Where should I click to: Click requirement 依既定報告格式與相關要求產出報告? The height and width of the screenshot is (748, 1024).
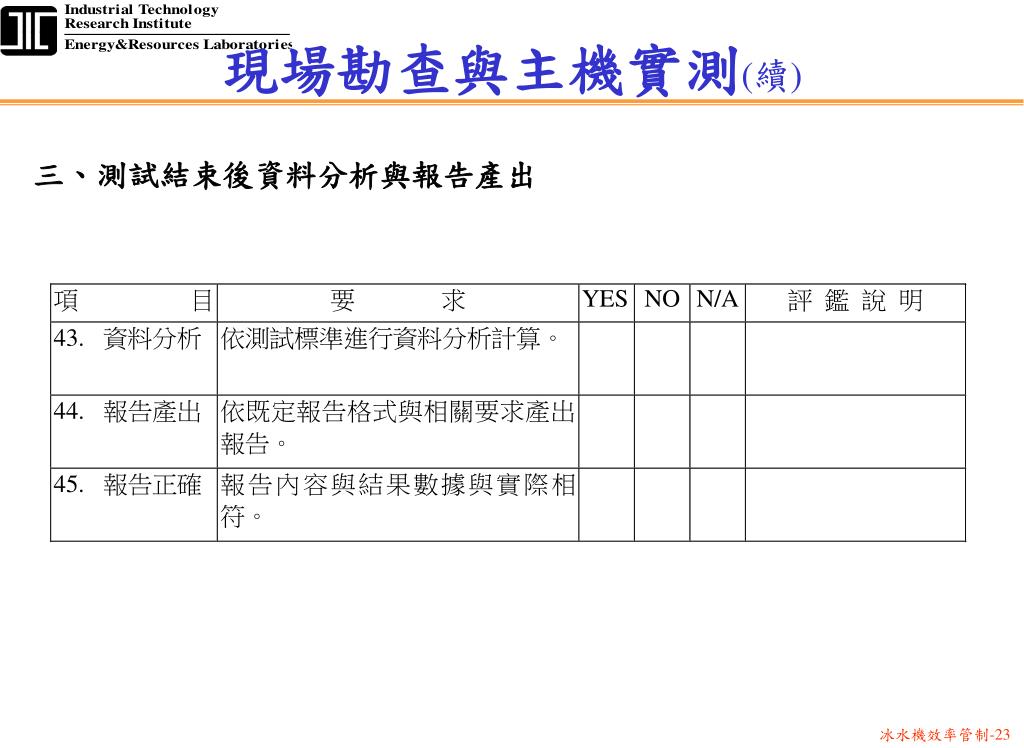point(398,428)
